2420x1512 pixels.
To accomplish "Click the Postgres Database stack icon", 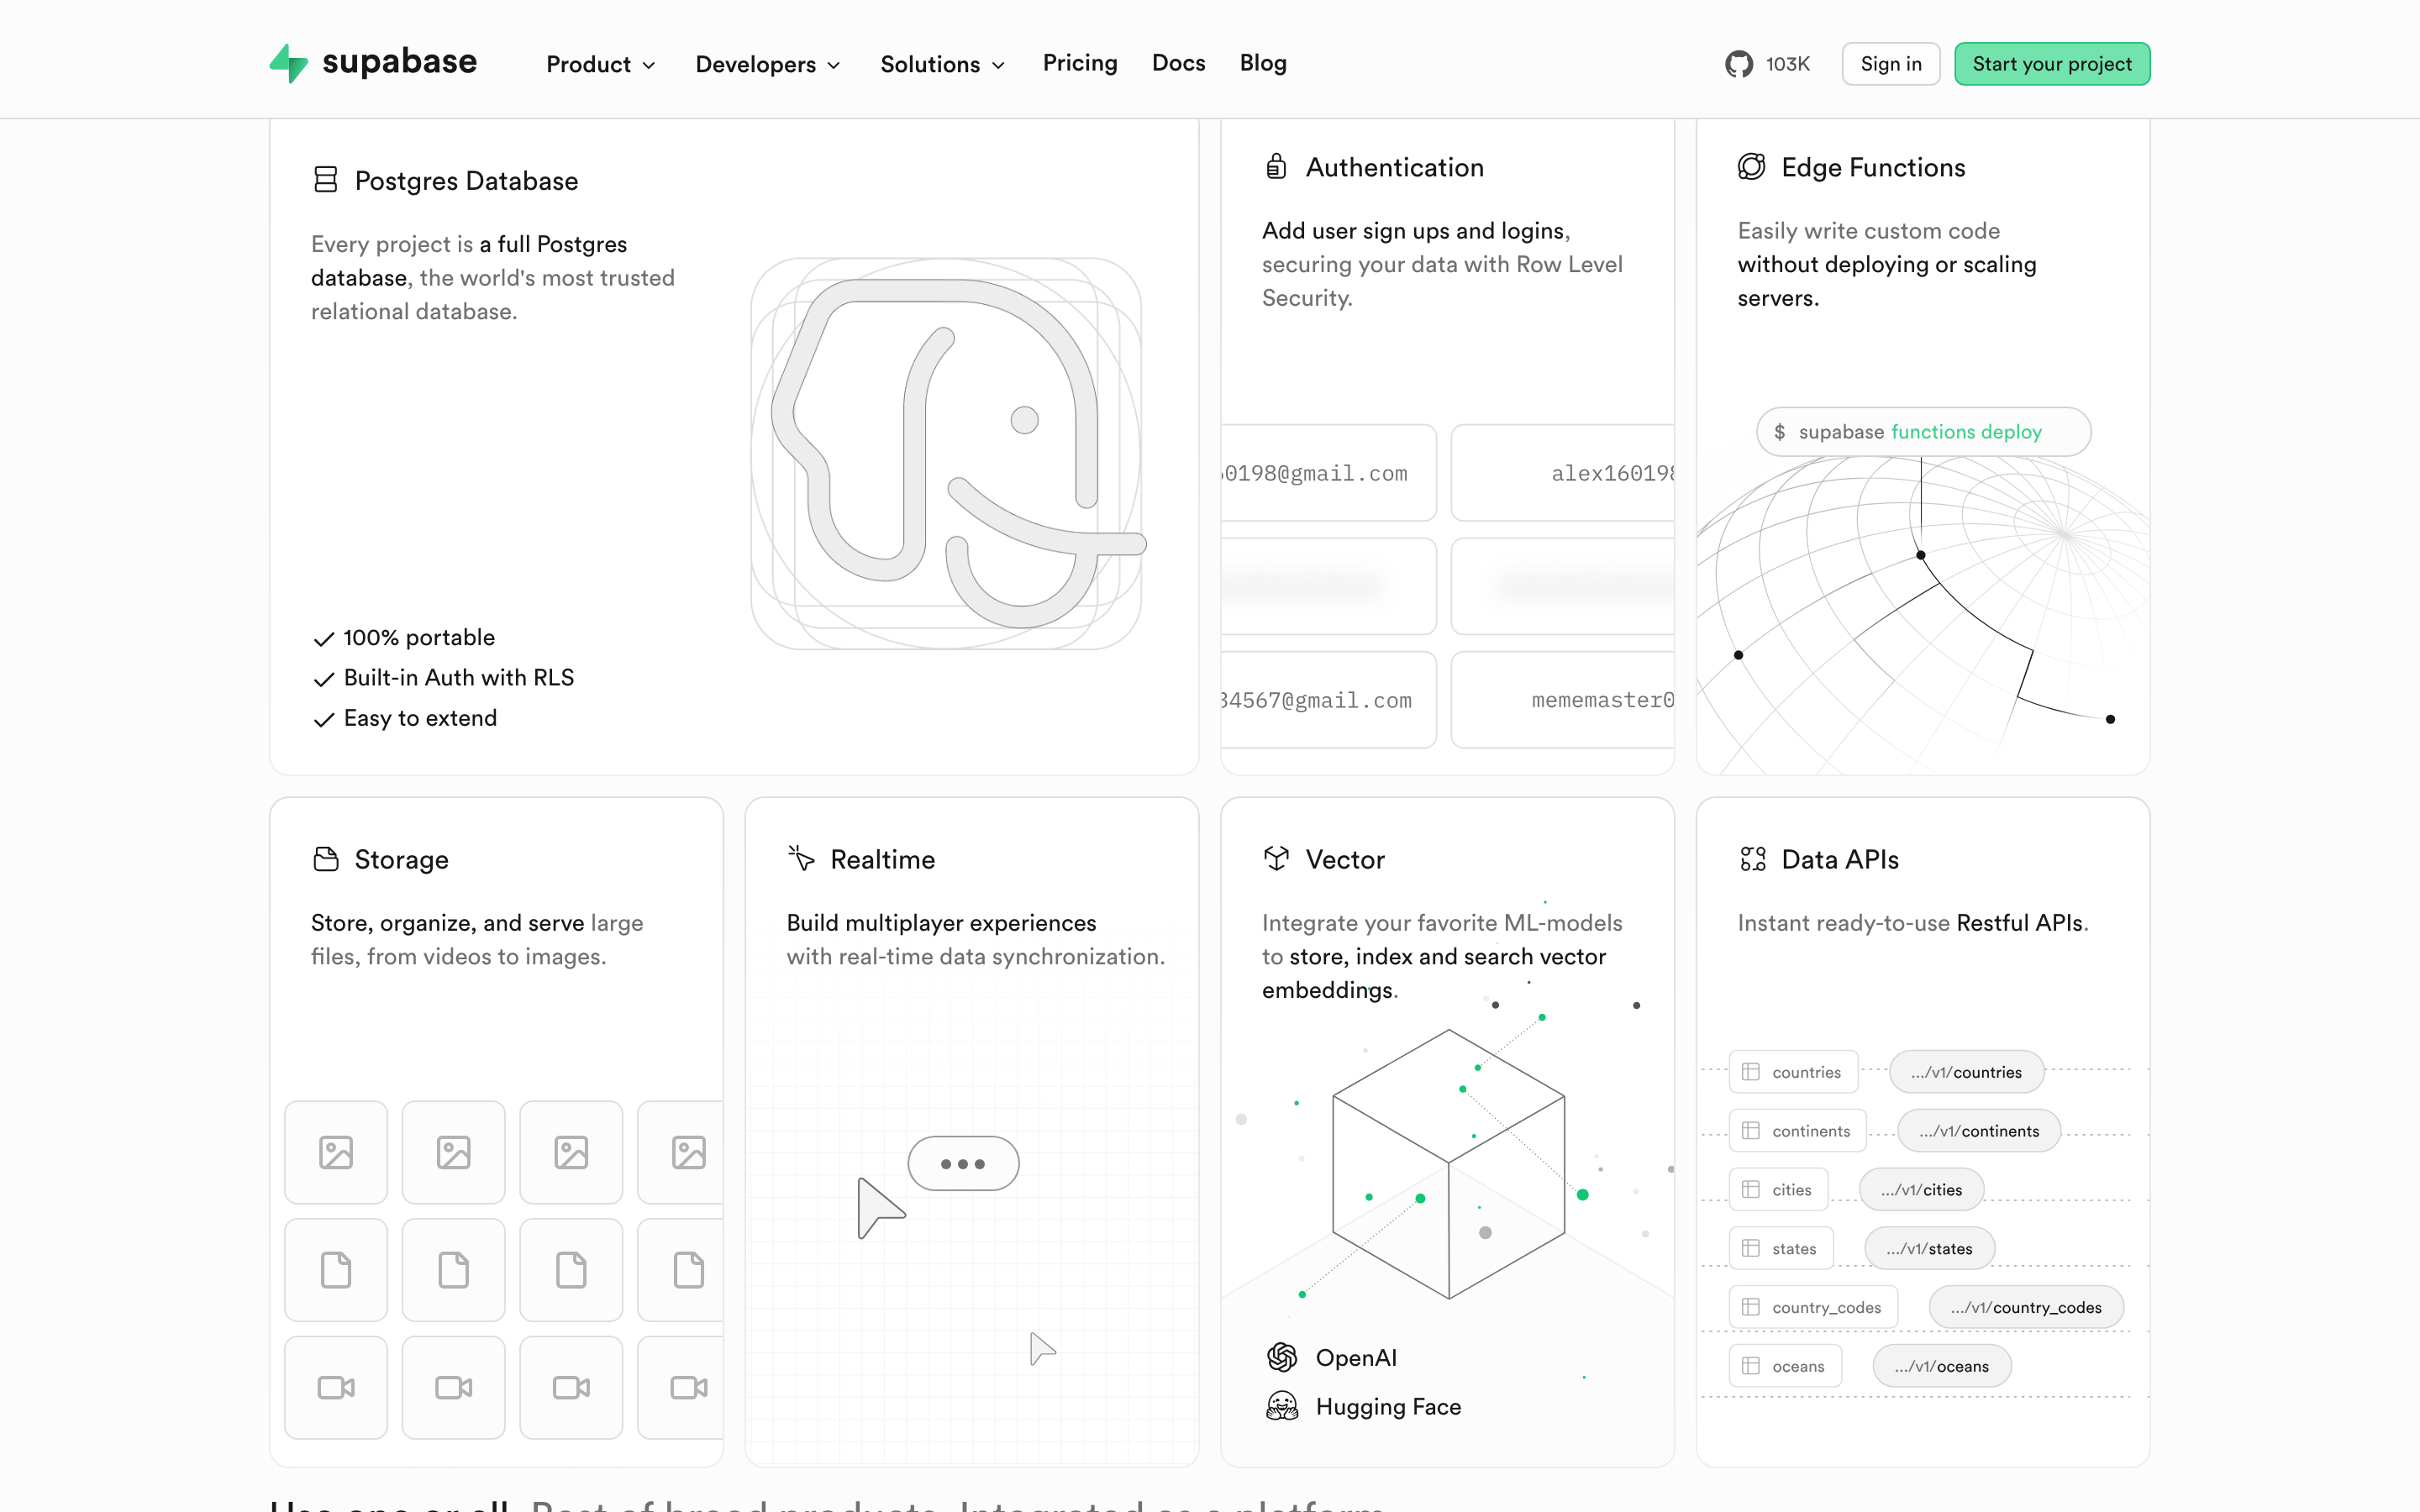I will point(326,180).
